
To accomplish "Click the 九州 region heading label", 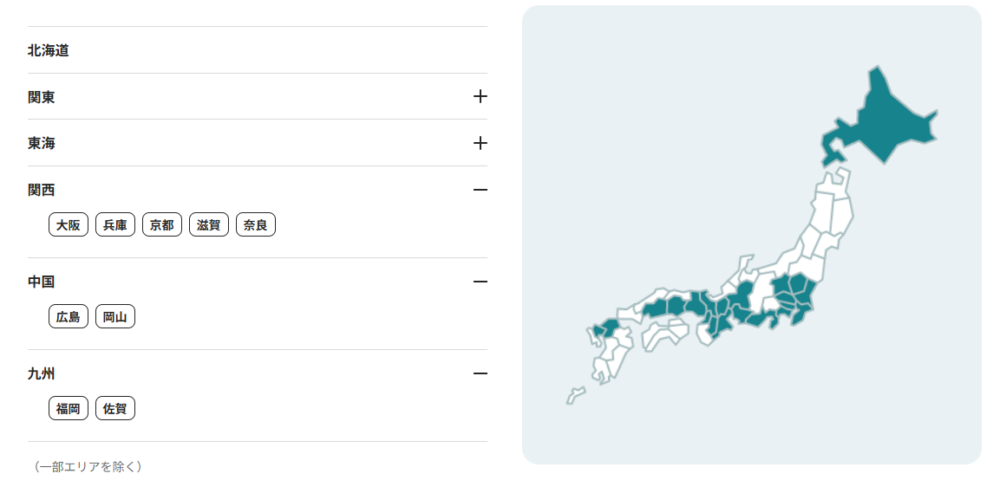I will click(x=42, y=374).
